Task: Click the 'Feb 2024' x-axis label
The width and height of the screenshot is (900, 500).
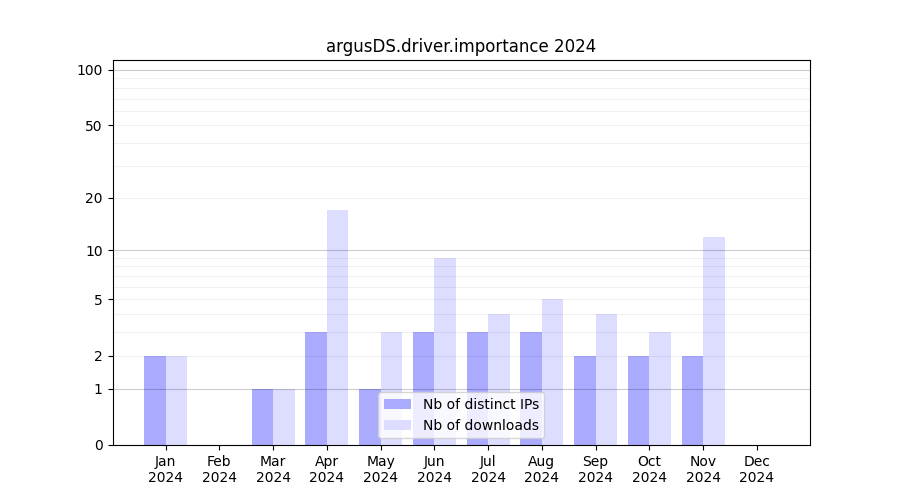Action: (219, 469)
